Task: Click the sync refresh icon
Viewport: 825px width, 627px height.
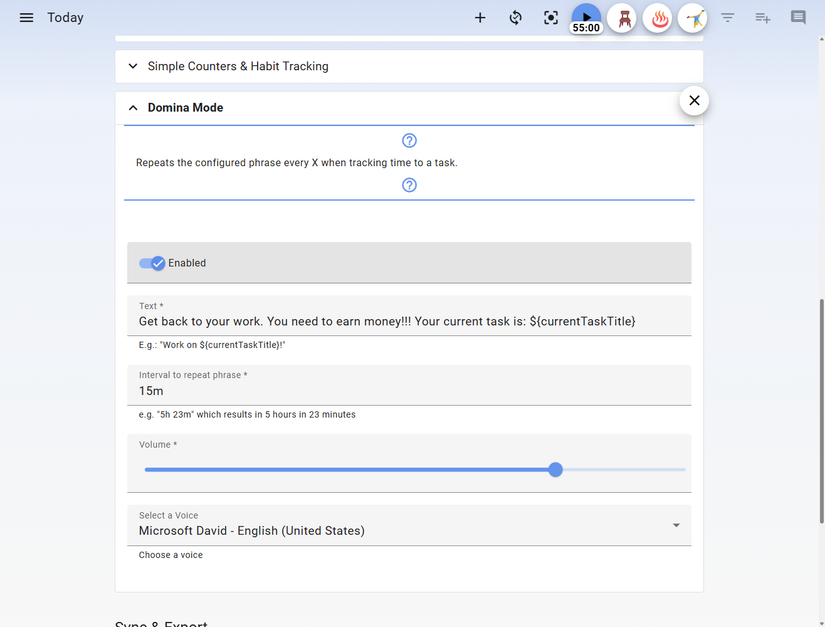Action: click(515, 17)
